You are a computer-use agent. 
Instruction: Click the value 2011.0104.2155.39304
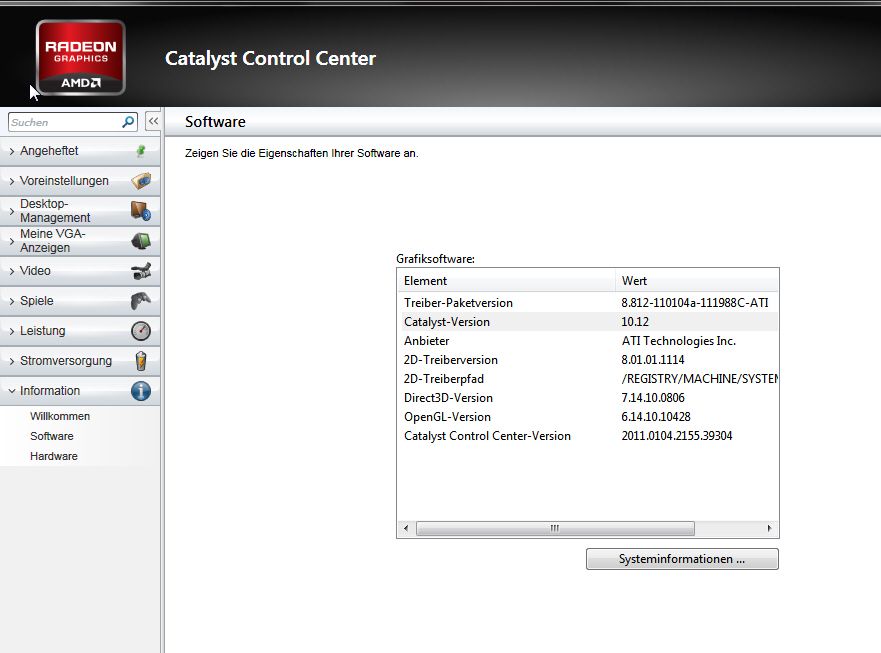point(676,436)
